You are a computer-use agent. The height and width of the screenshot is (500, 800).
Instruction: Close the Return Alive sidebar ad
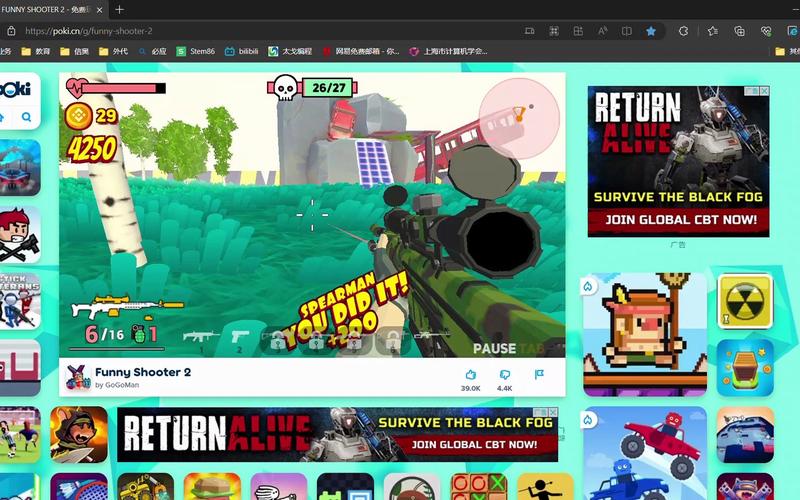[x=764, y=91]
